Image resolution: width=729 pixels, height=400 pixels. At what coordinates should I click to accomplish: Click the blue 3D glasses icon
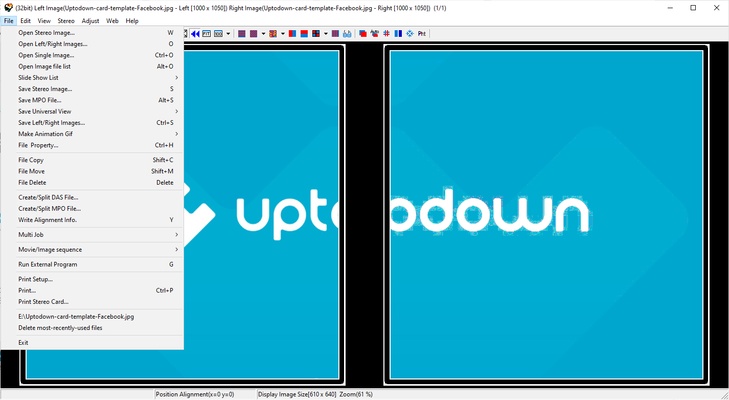coord(347,33)
